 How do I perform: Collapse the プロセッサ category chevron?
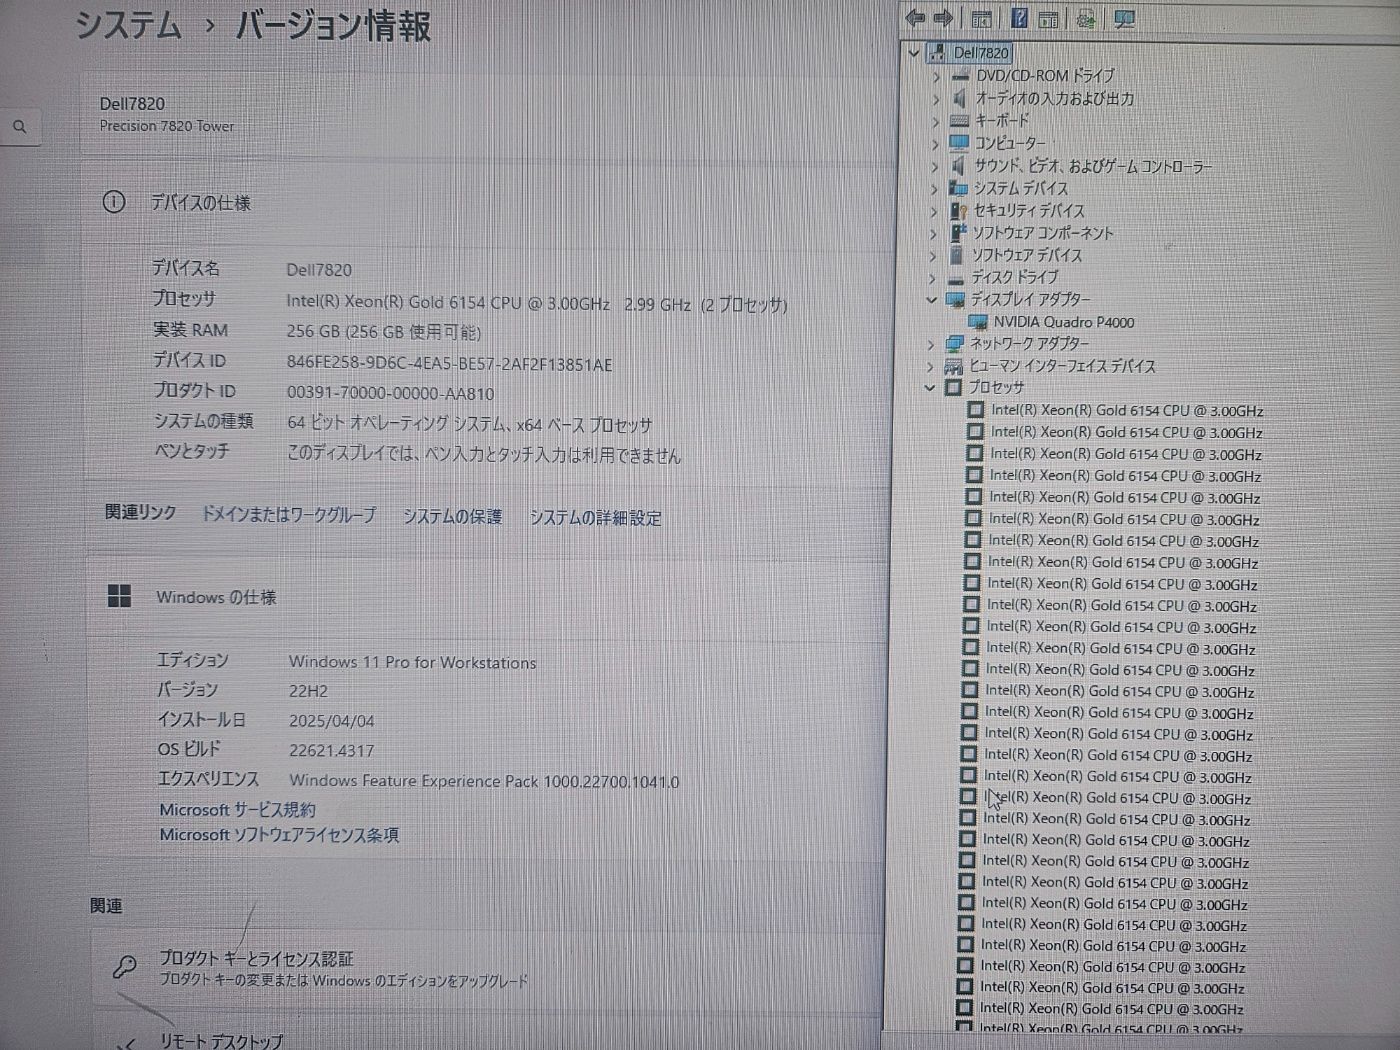click(929, 388)
